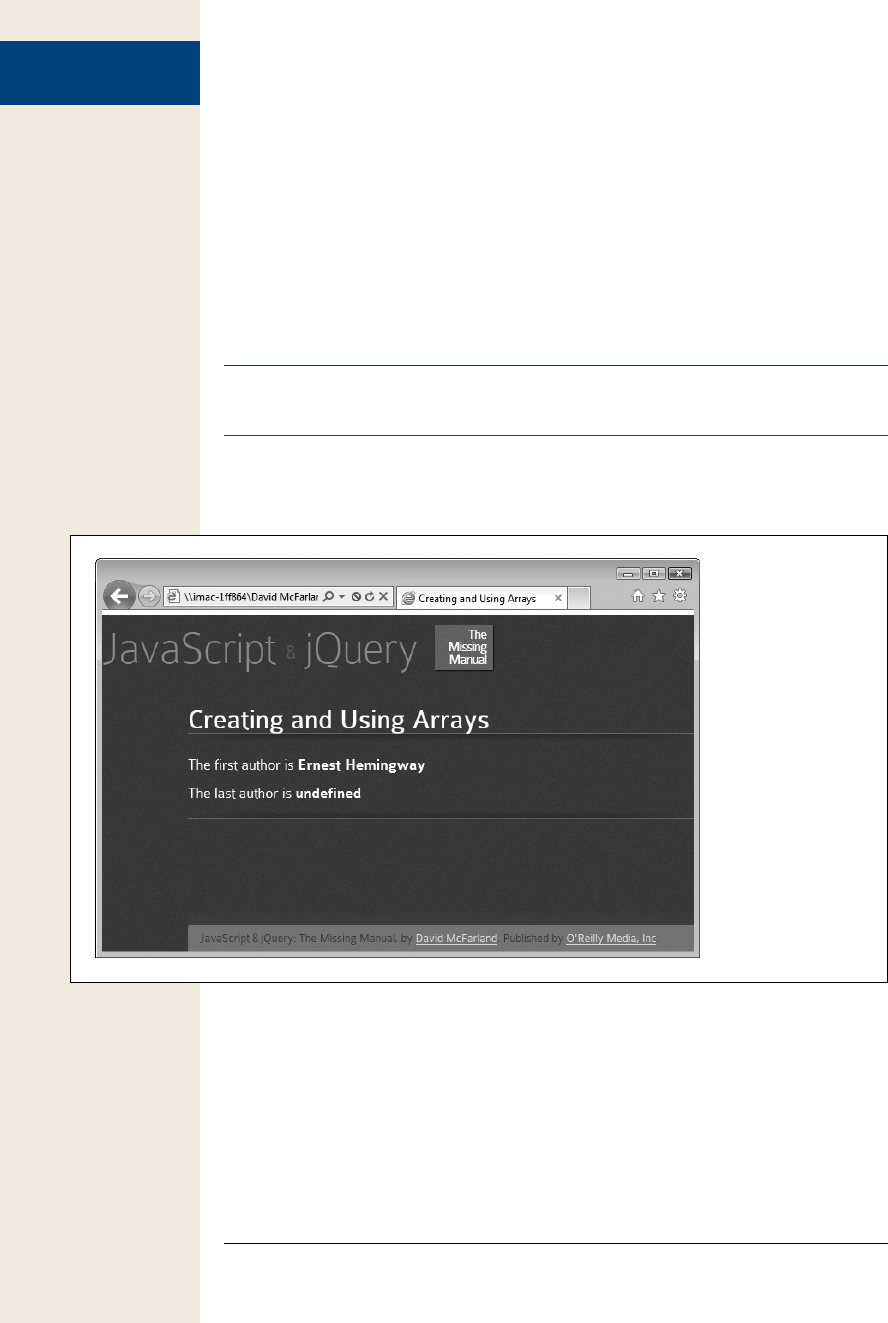Select the Creating and Using Arrays tab
The height and width of the screenshot is (1323, 888).
pyautogui.click(x=482, y=598)
